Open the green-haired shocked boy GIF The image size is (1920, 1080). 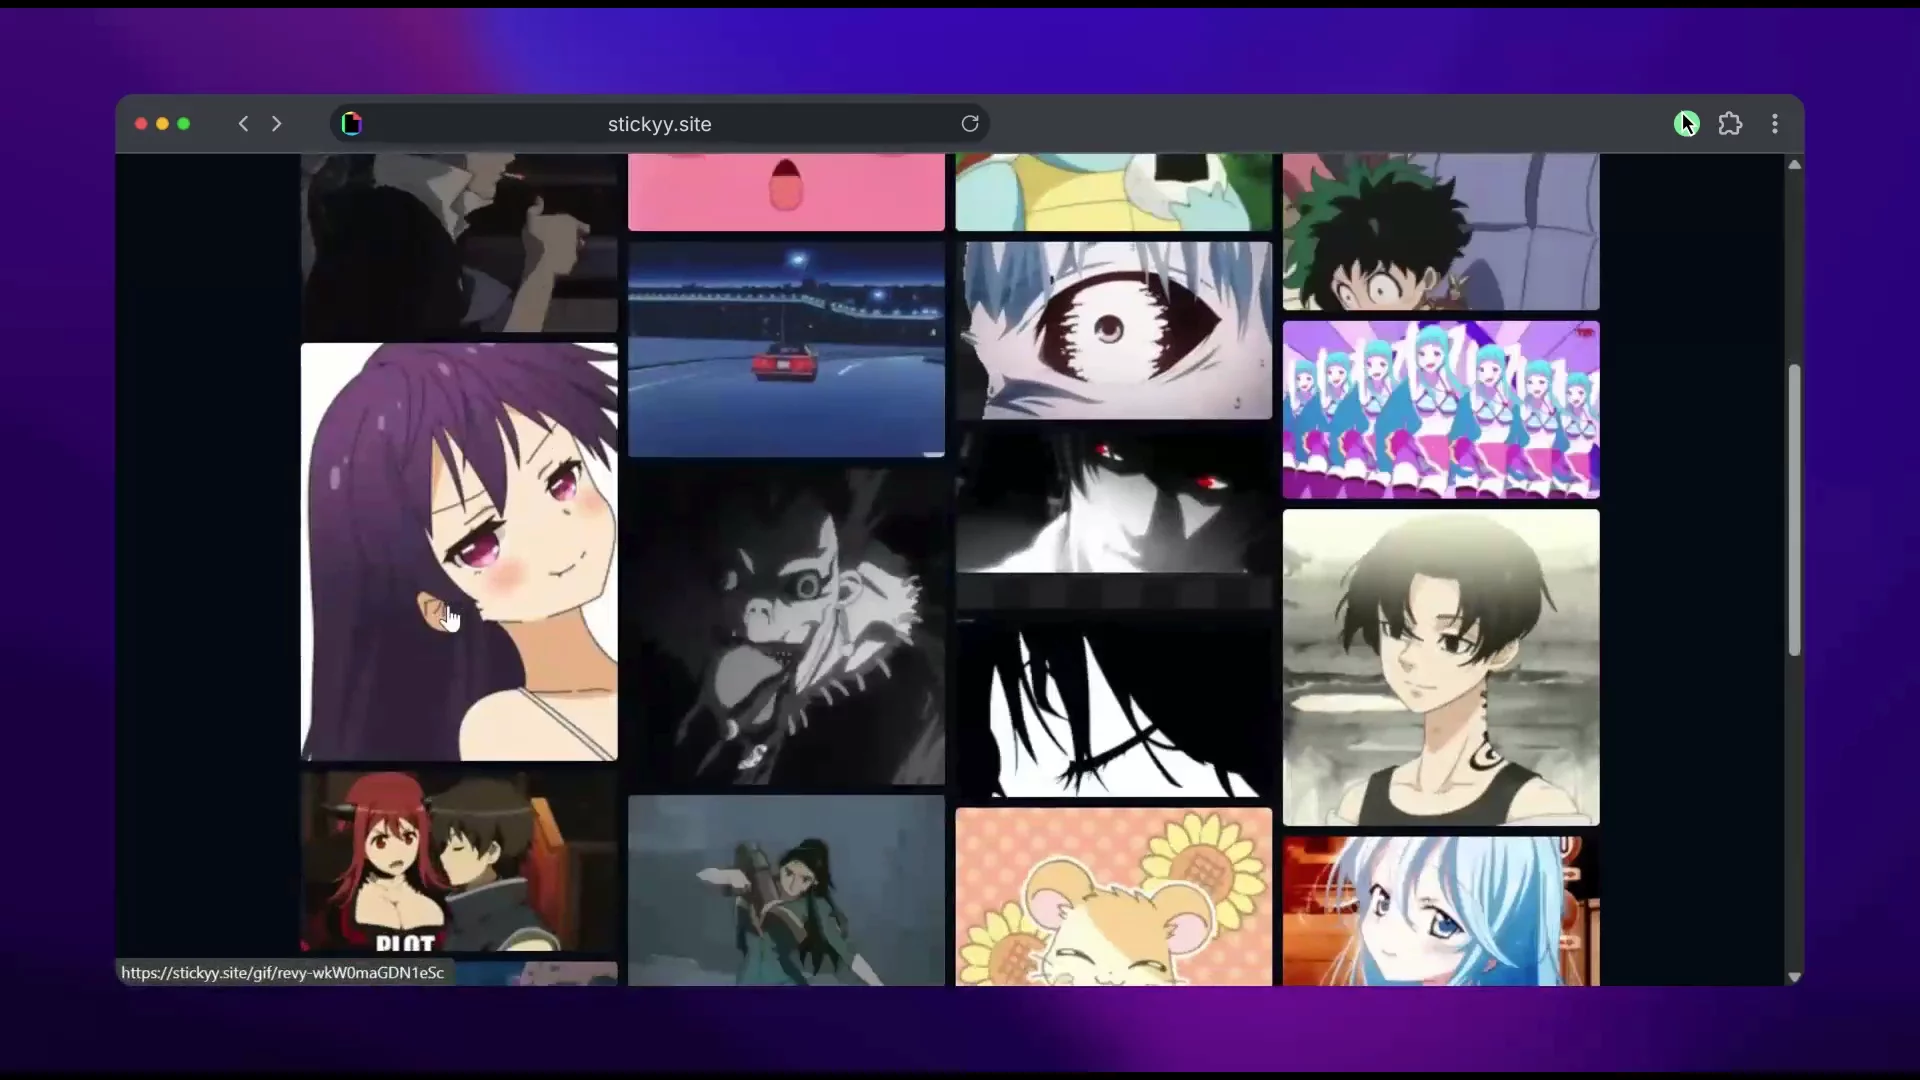pos(1440,232)
